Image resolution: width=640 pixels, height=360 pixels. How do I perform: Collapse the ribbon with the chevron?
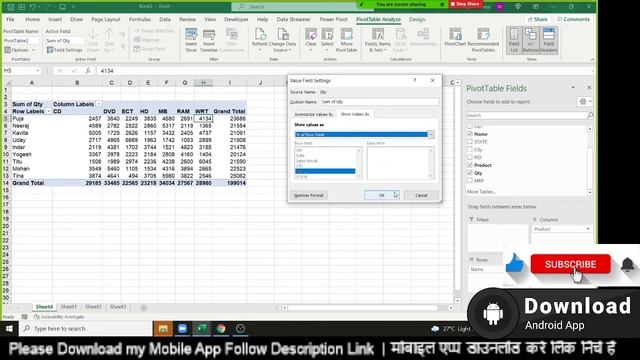(x=592, y=60)
